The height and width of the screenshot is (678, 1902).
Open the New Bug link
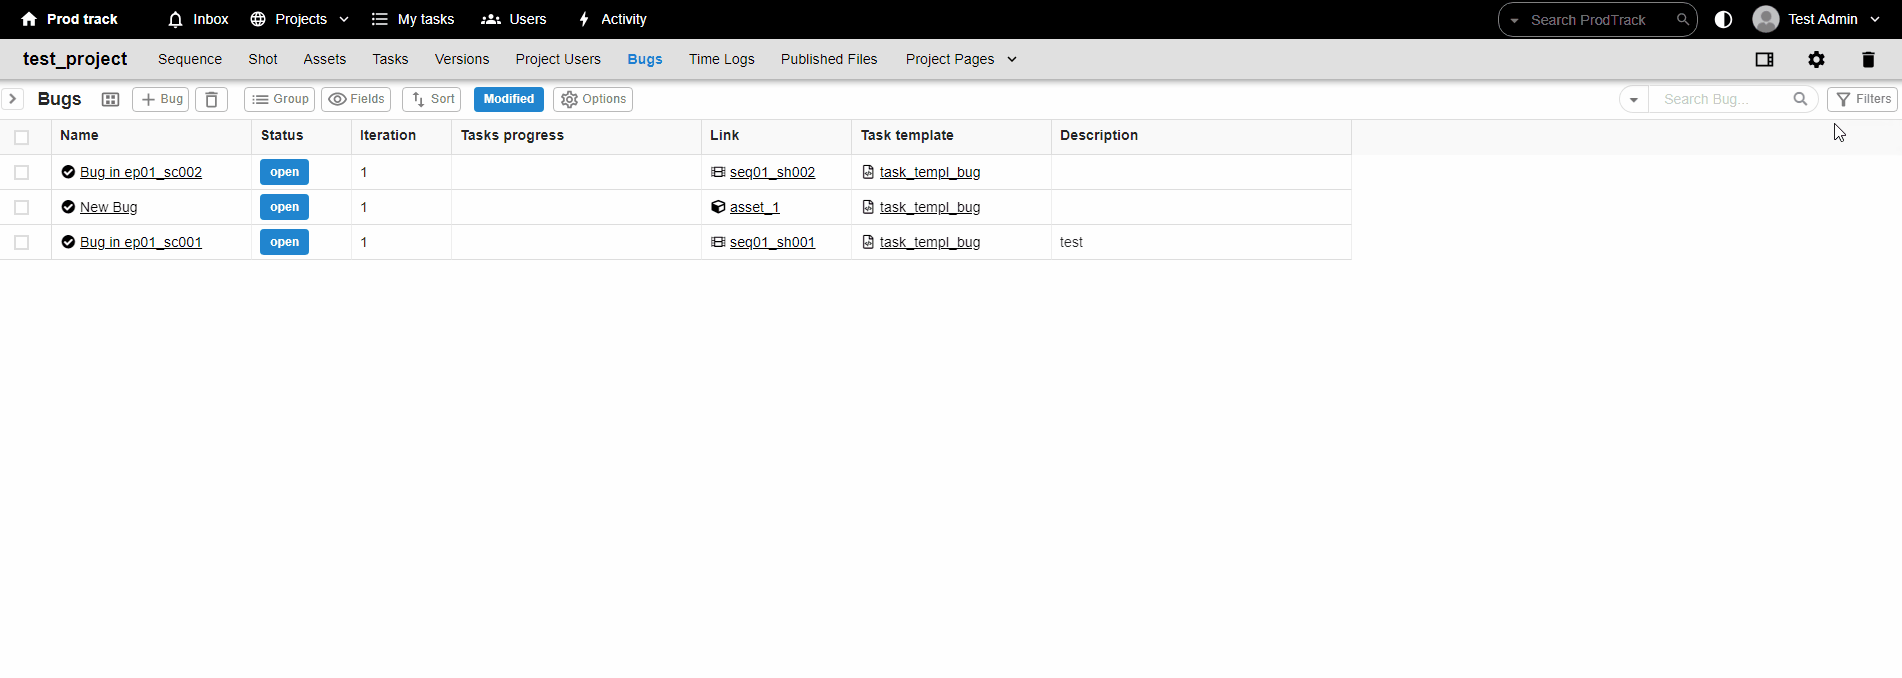click(x=109, y=207)
